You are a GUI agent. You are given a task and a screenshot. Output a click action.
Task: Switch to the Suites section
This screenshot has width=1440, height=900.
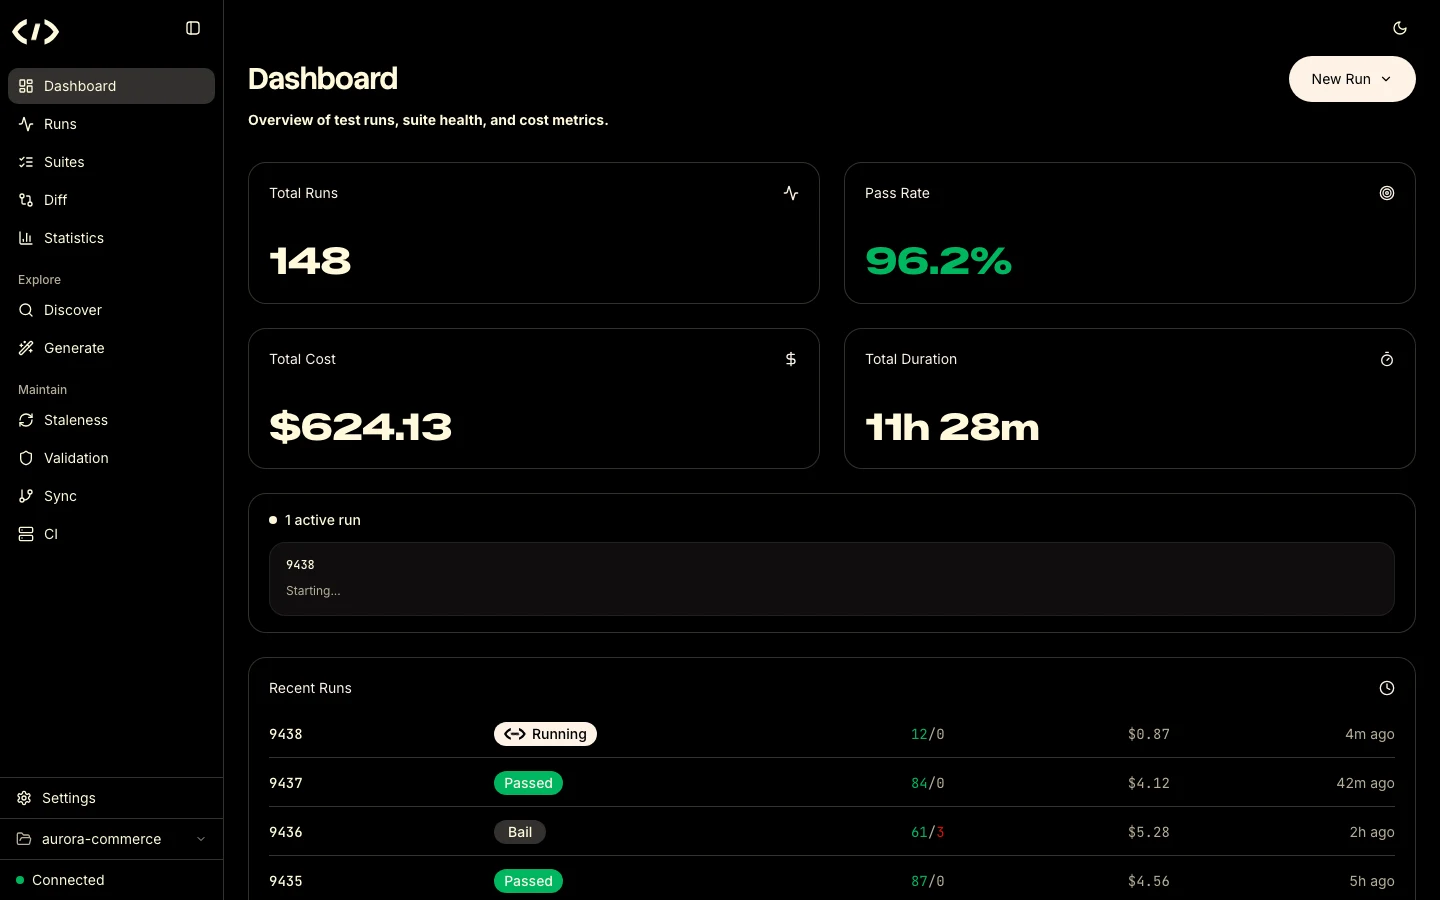pyautogui.click(x=63, y=162)
